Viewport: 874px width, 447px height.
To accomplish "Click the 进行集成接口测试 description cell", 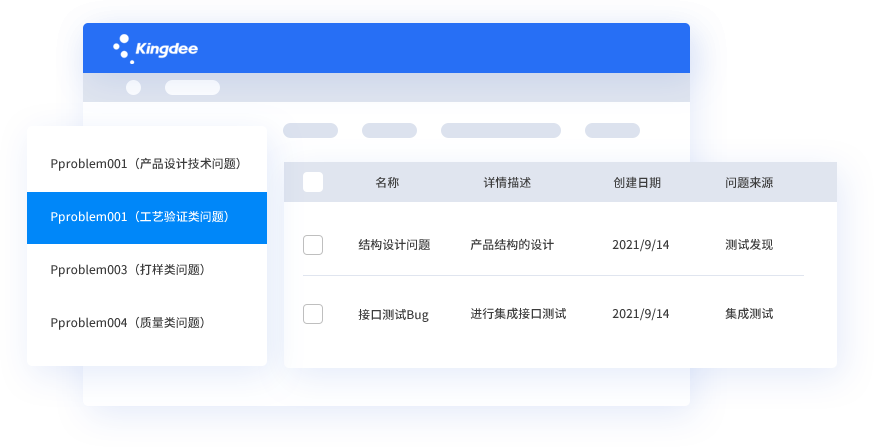I will tap(518, 314).
